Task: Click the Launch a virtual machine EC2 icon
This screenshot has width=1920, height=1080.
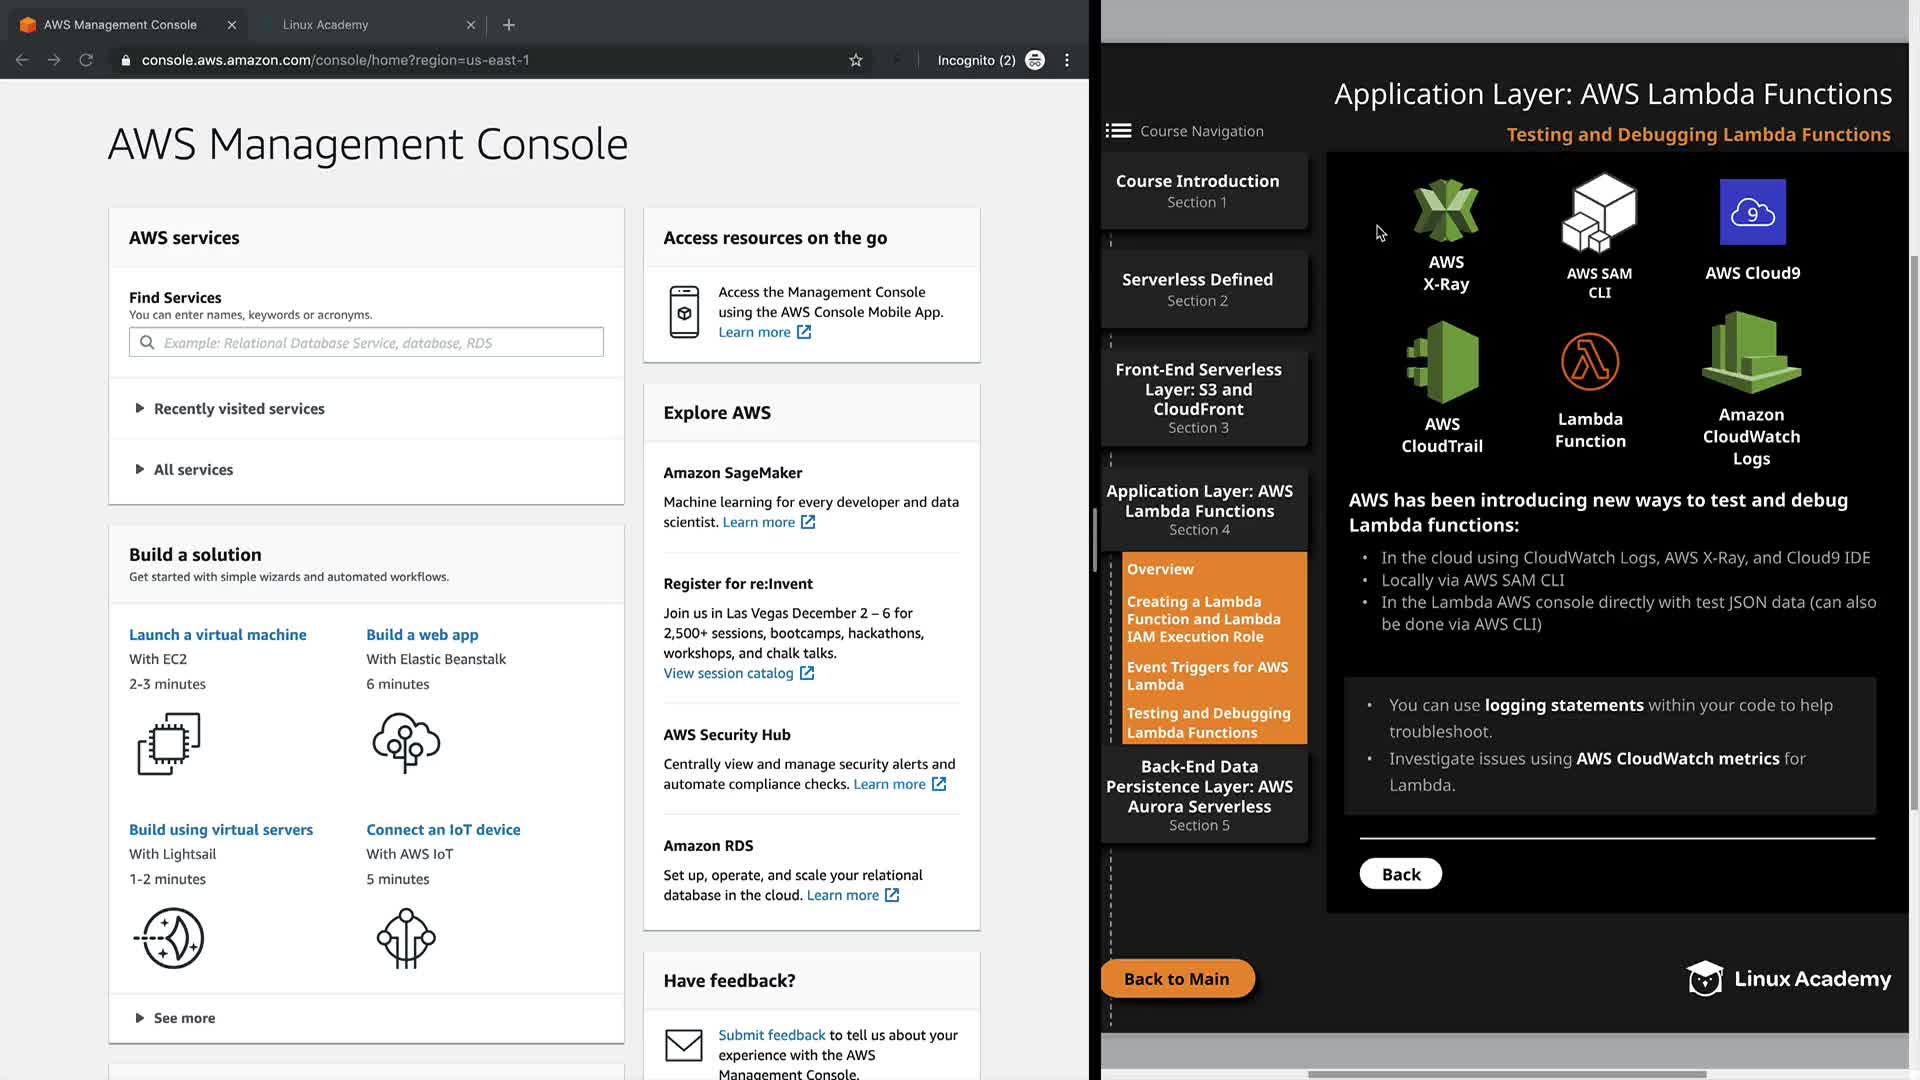Action: [x=169, y=743]
